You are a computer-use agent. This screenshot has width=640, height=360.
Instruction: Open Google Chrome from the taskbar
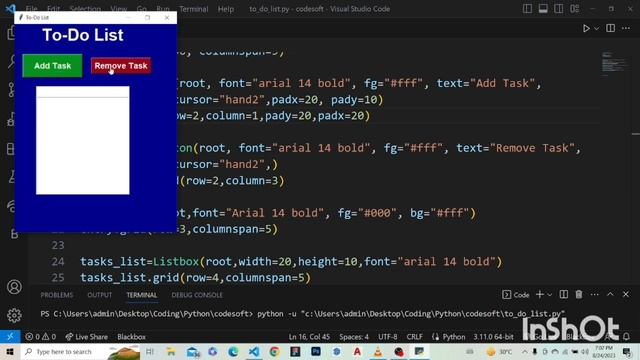[274, 351]
